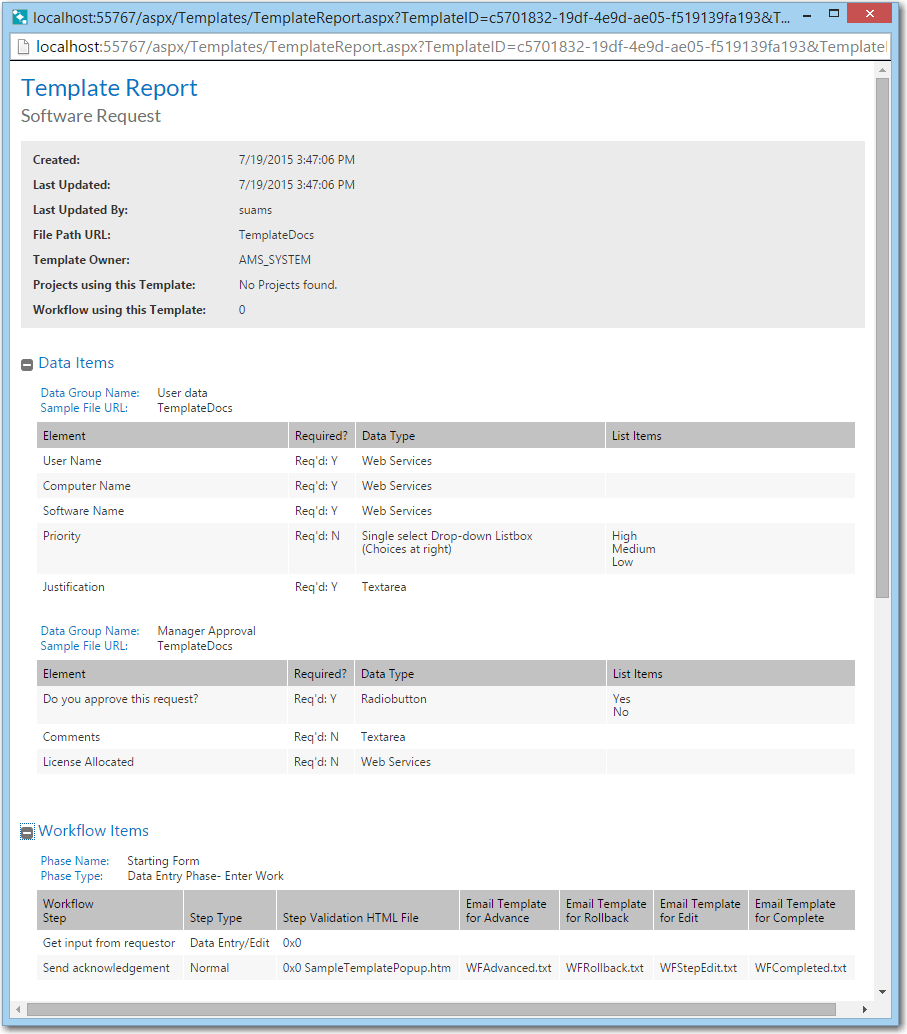Viewport: 907px width, 1034px height.
Task: Click the vertical scrollbar thumb
Action: pos(883,338)
